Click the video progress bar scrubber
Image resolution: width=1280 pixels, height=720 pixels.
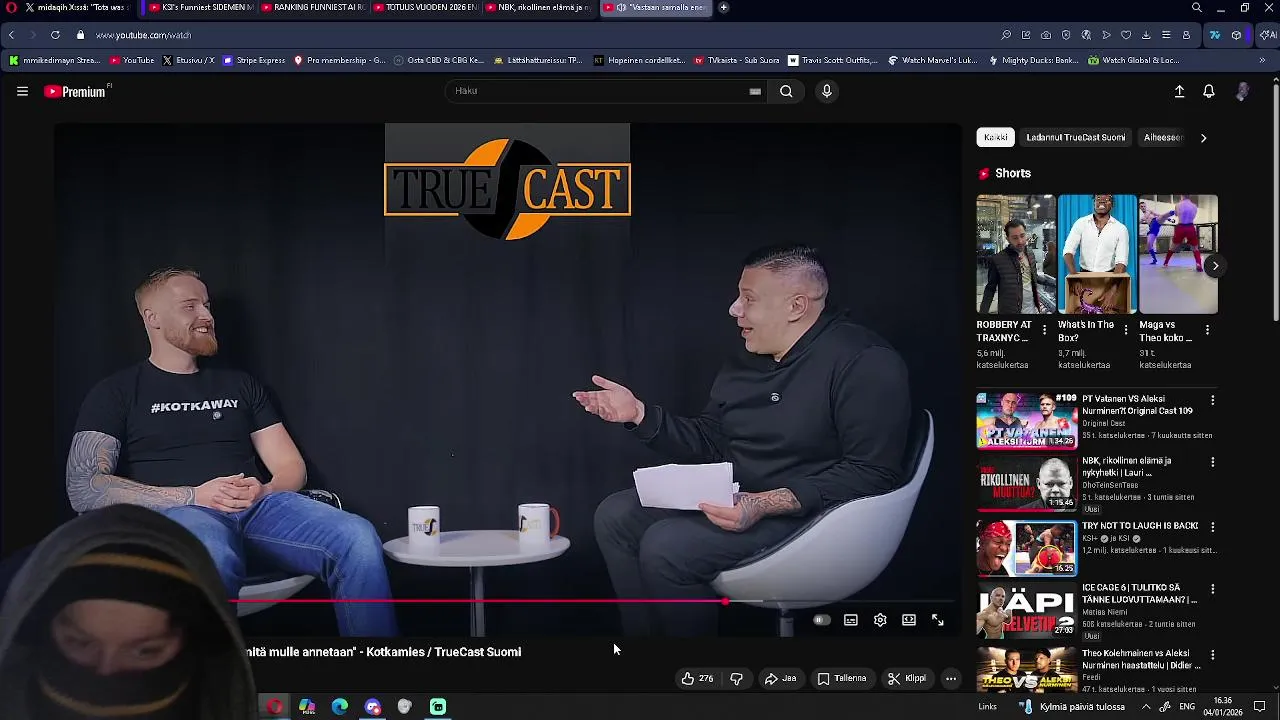(724, 602)
